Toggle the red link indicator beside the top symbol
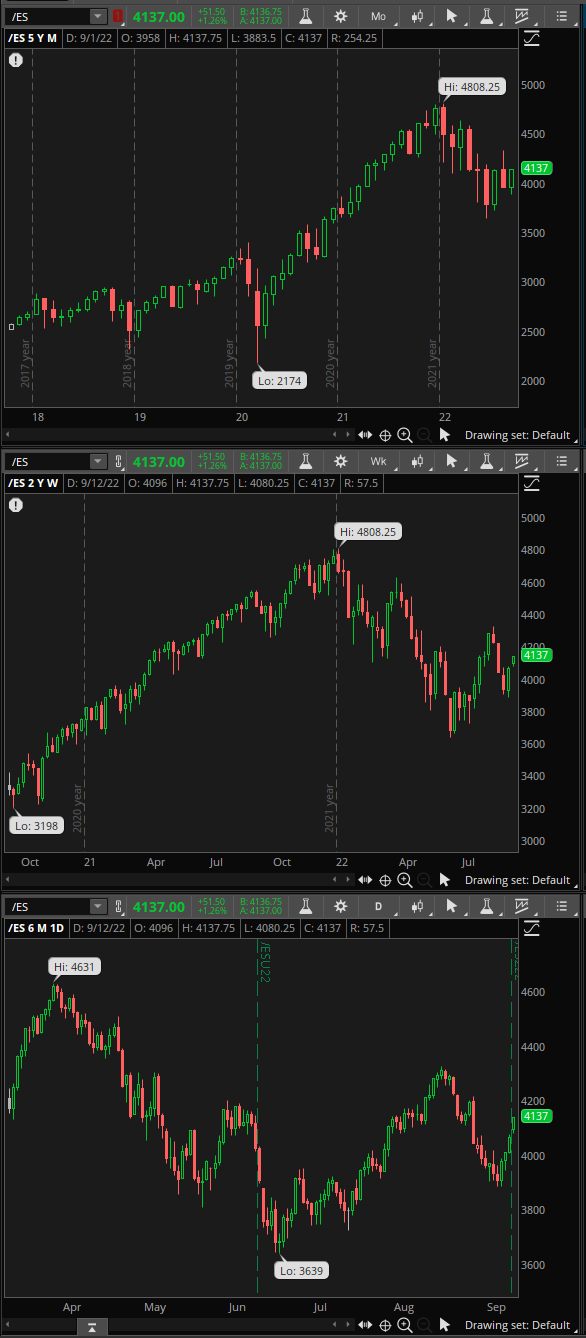Image resolution: width=586 pixels, height=1338 pixels. (119, 16)
